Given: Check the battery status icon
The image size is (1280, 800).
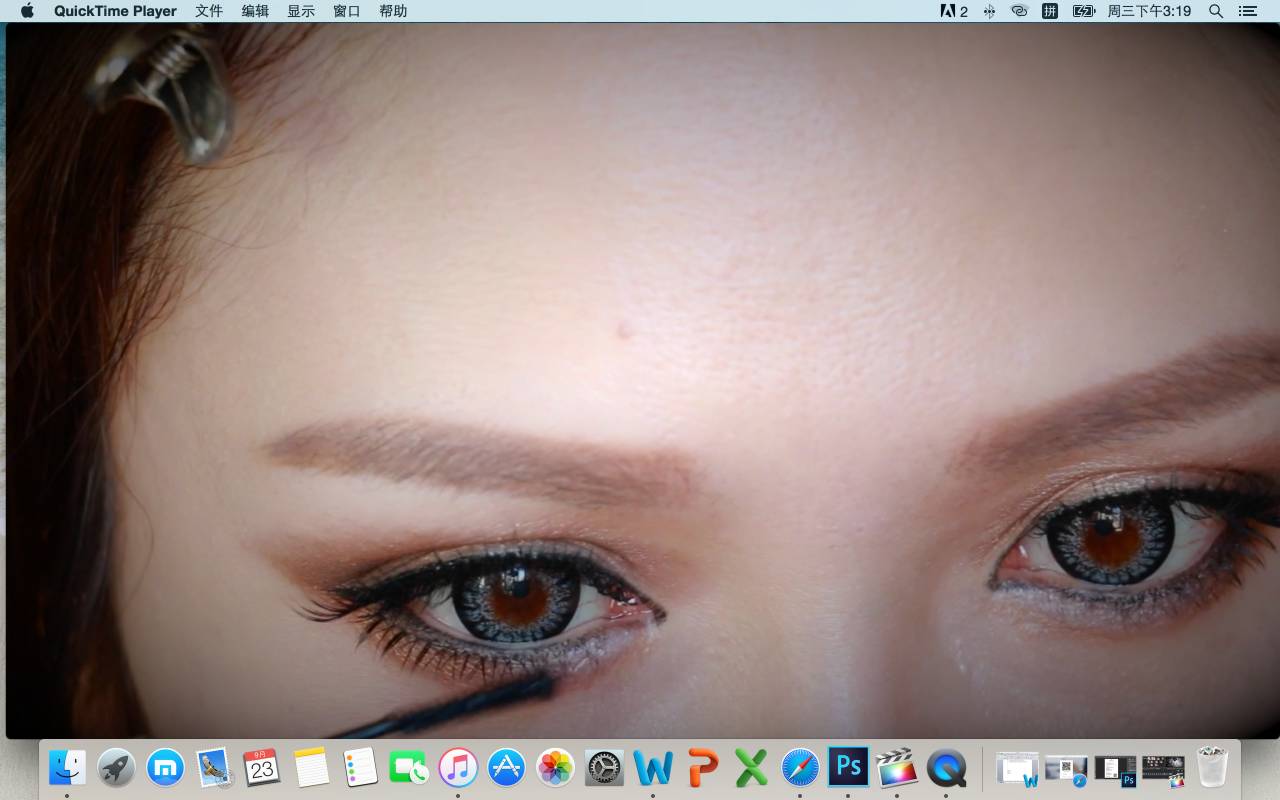Looking at the screenshot, I should (x=1084, y=11).
